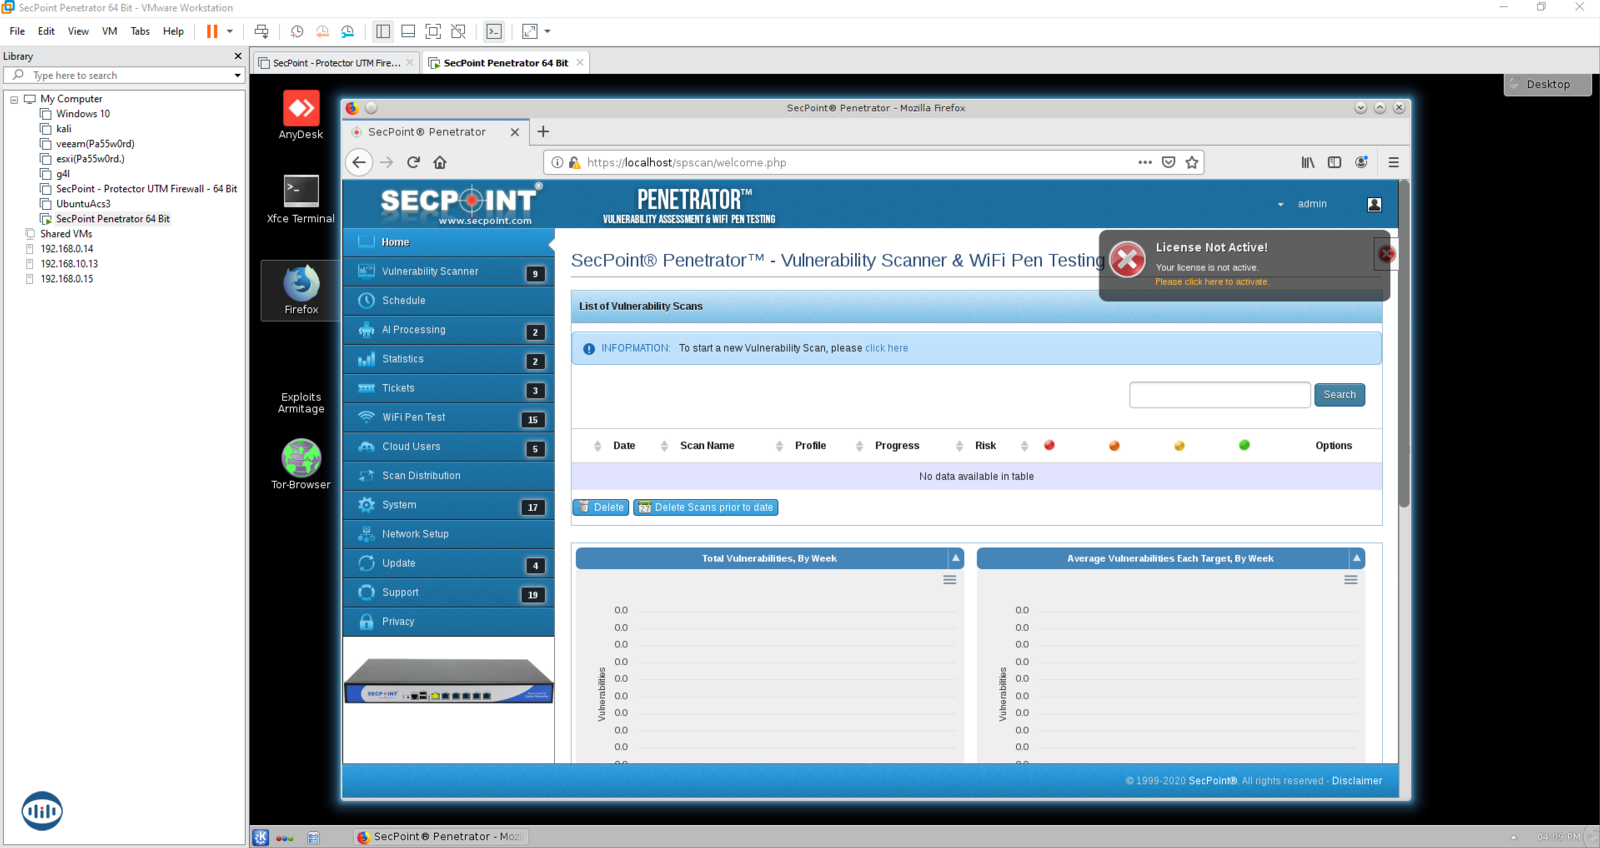Launch AnyDesk from the desktop
This screenshot has width=1600, height=848.
click(x=301, y=109)
